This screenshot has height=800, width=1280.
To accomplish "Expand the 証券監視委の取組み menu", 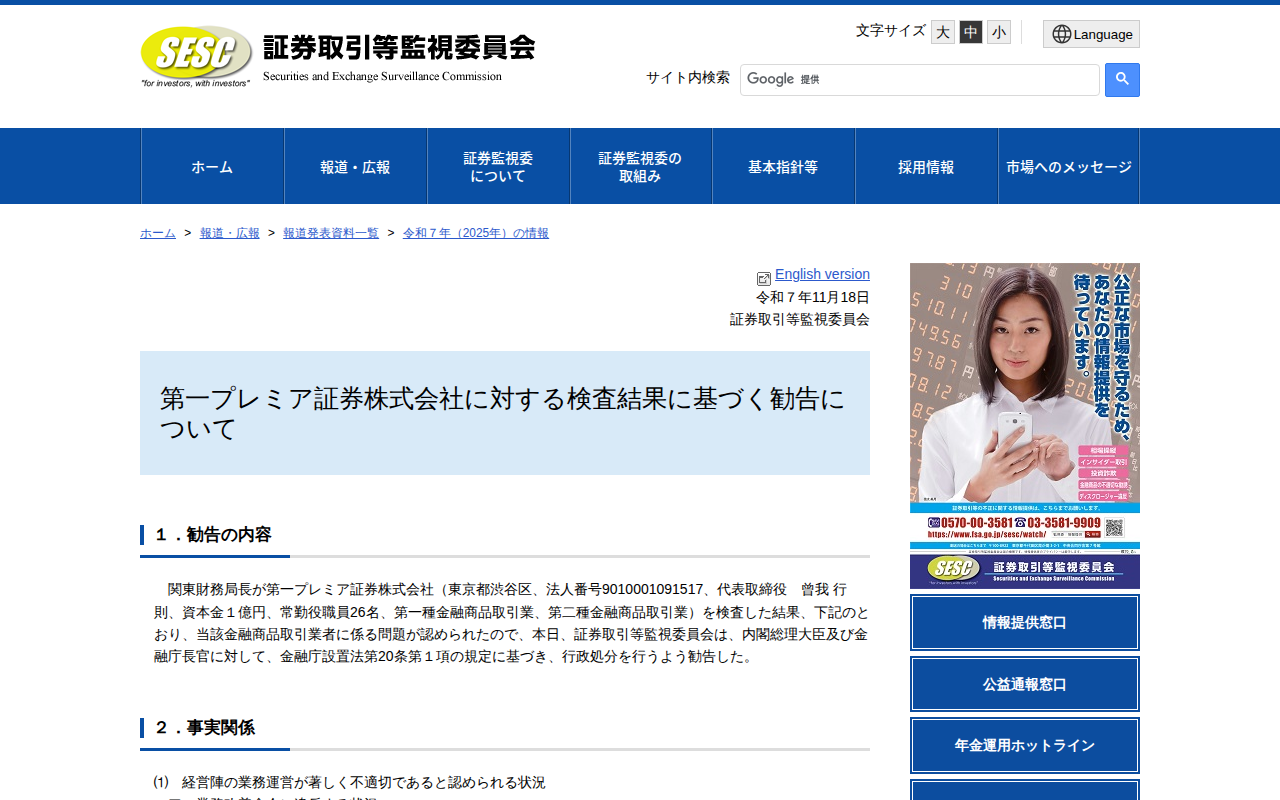I will click(x=641, y=167).
